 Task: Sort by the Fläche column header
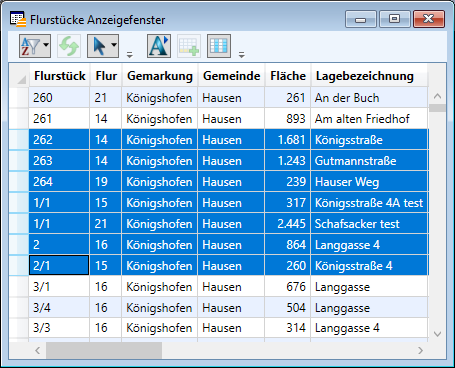coord(288,76)
